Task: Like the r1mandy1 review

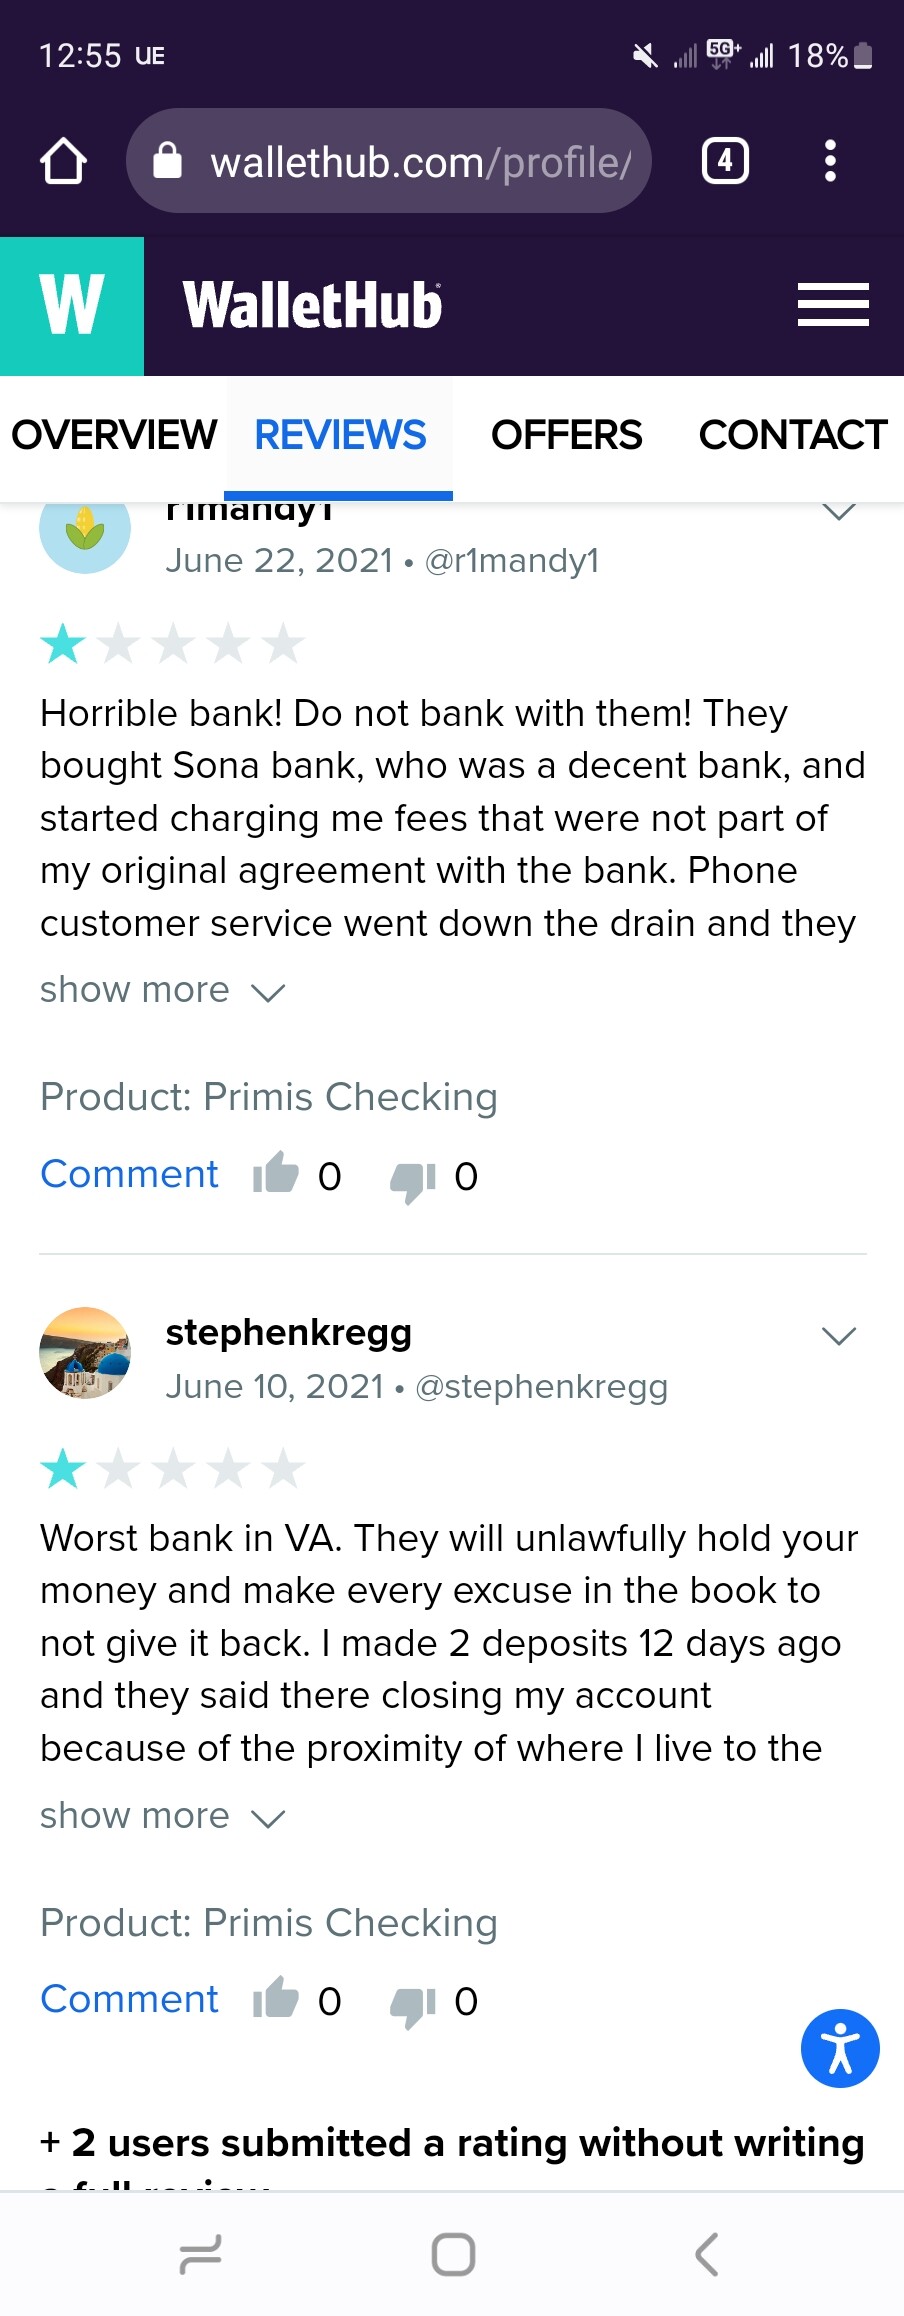Action: tap(276, 1174)
